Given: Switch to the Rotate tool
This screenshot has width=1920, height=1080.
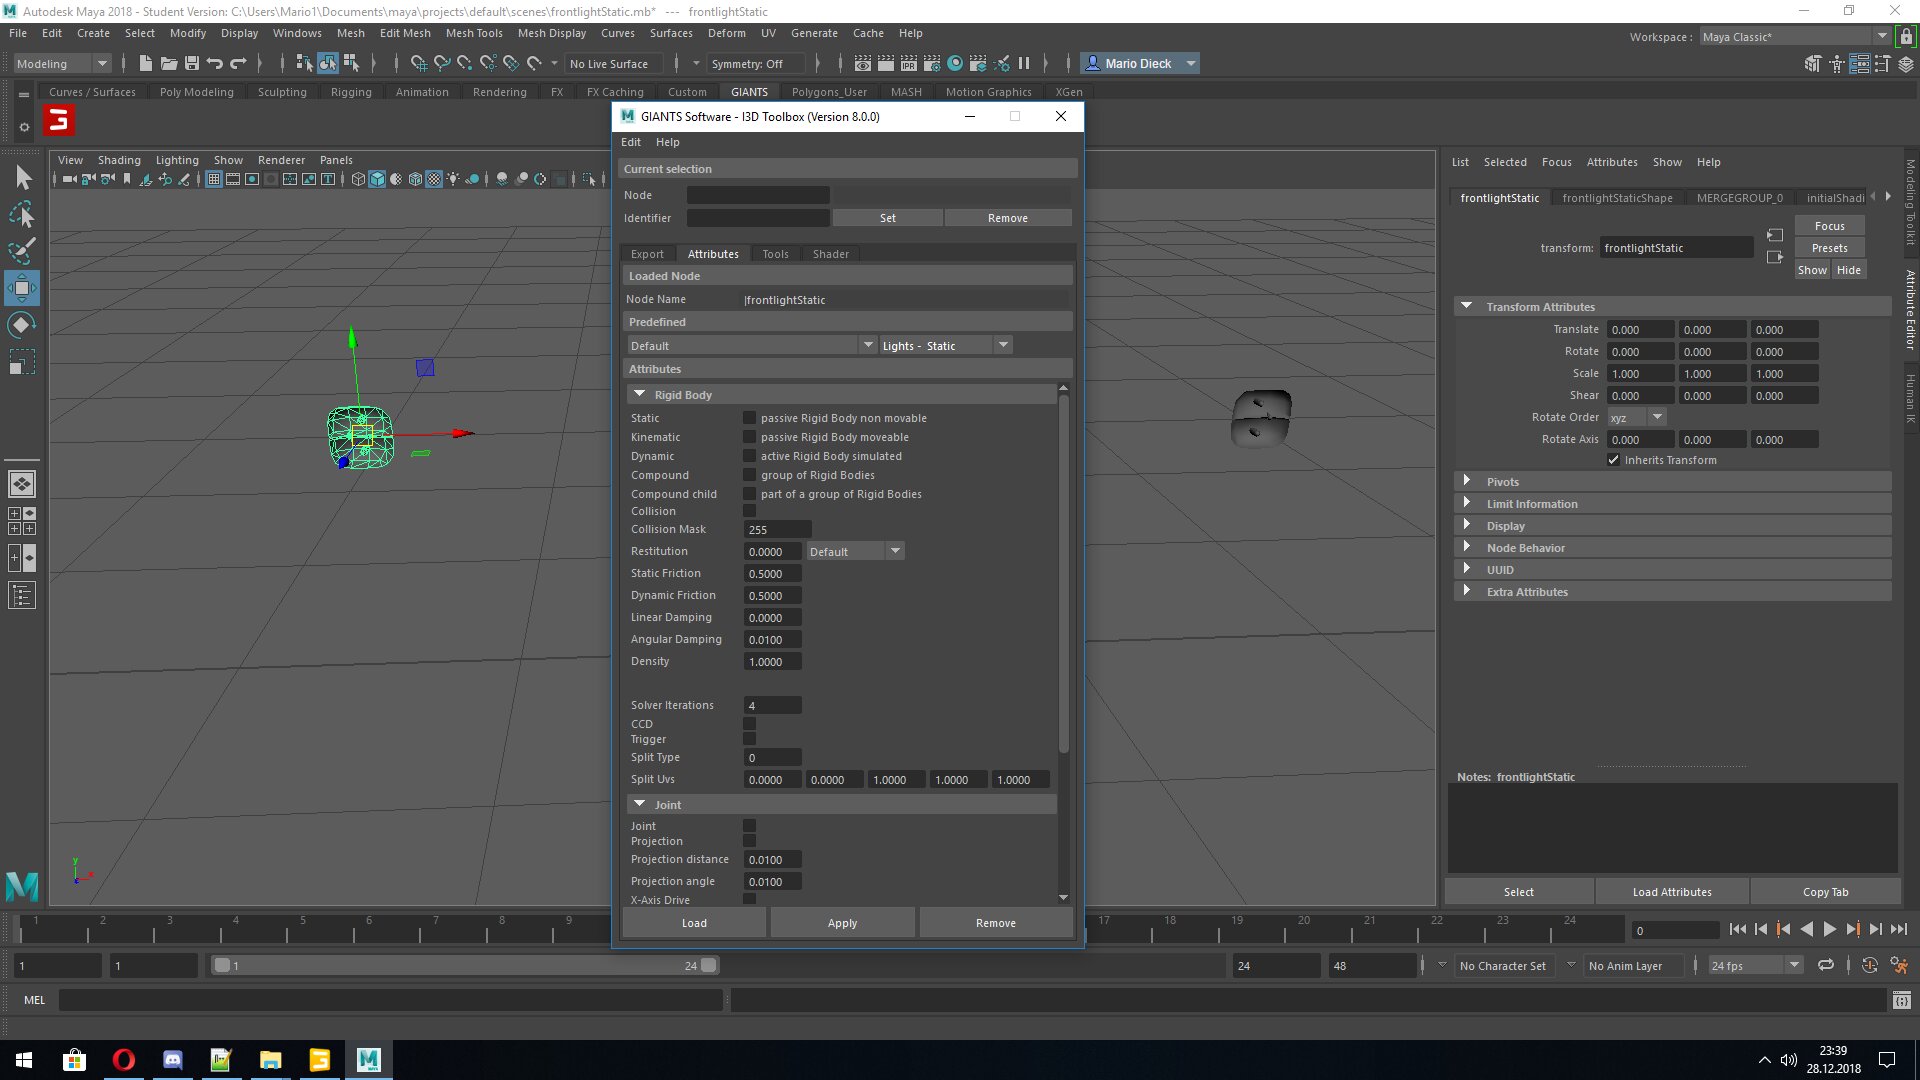Looking at the screenshot, I should tap(22, 324).
